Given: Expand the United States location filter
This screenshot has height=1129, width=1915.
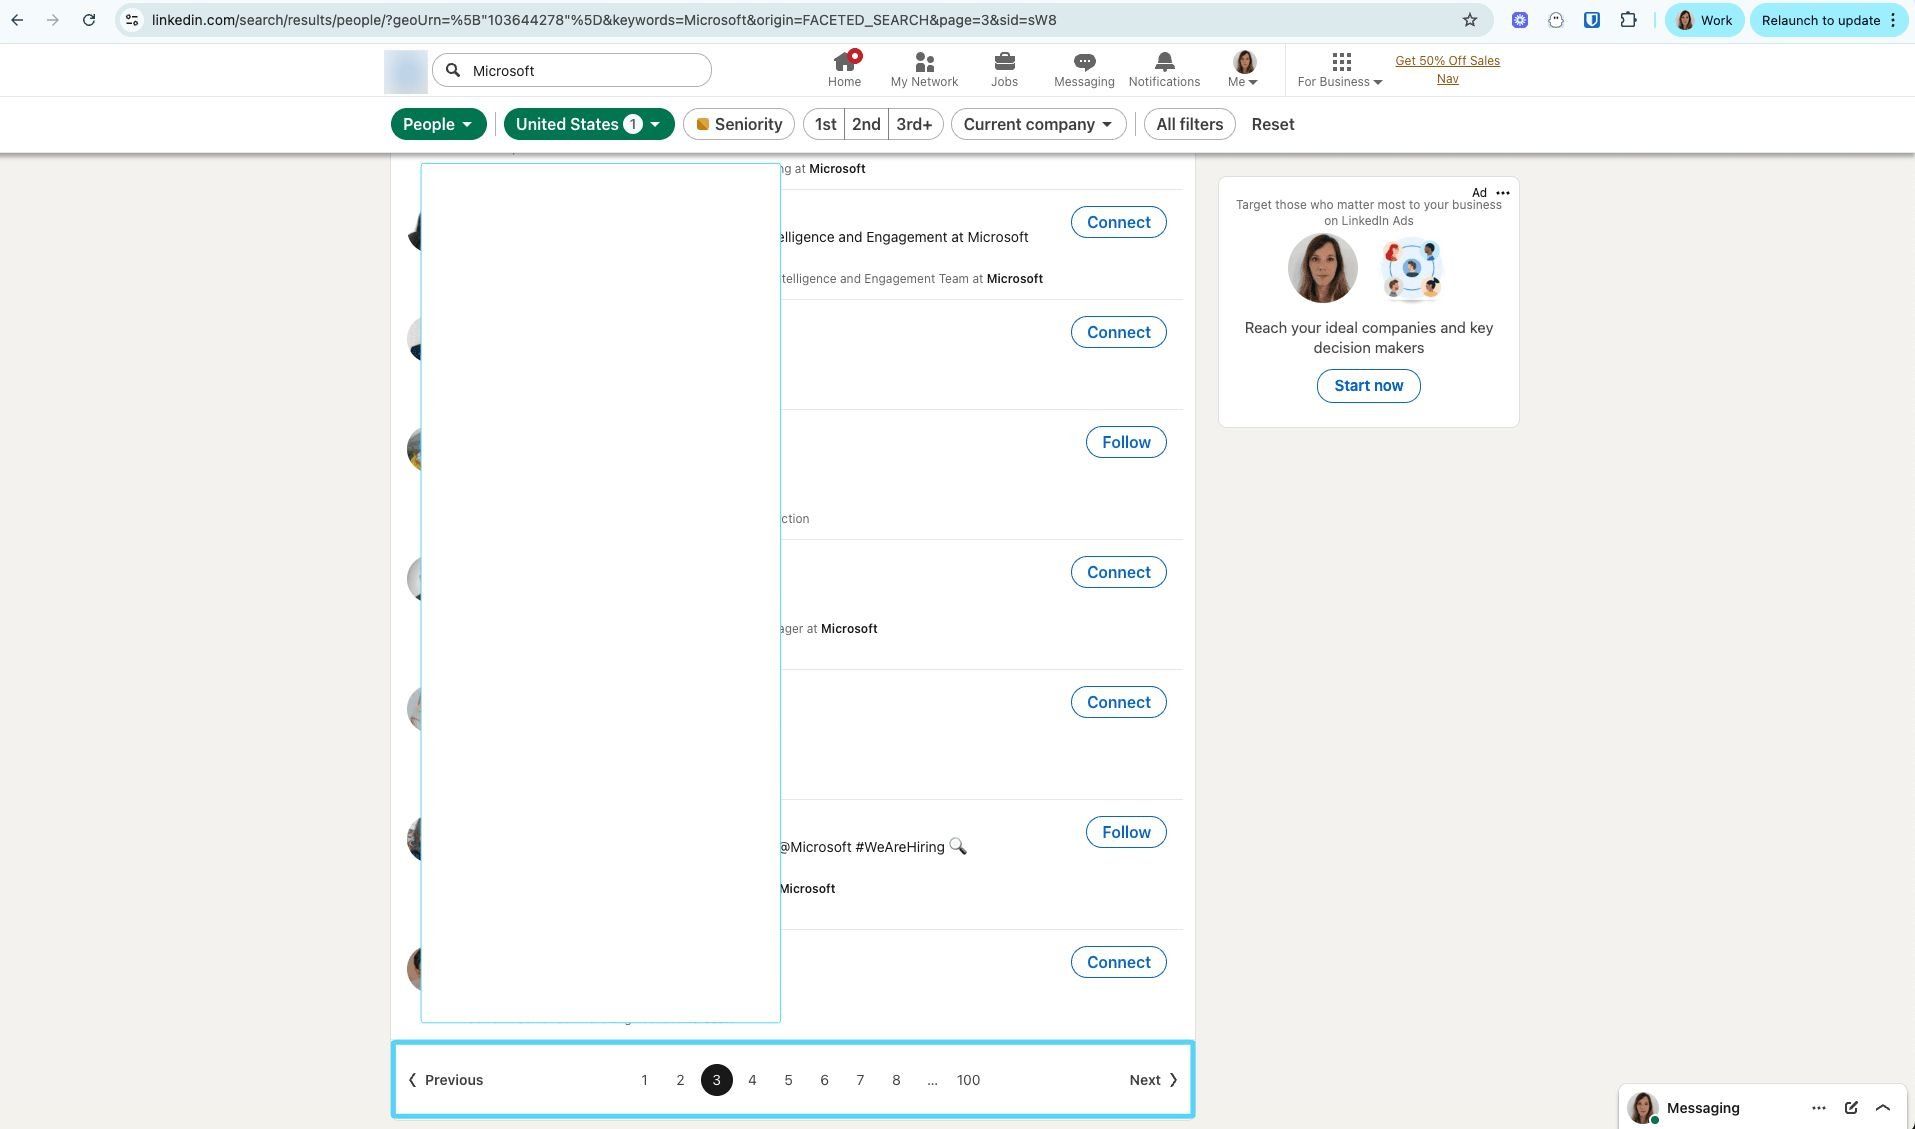Looking at the screenshot, I should (589, 124).
